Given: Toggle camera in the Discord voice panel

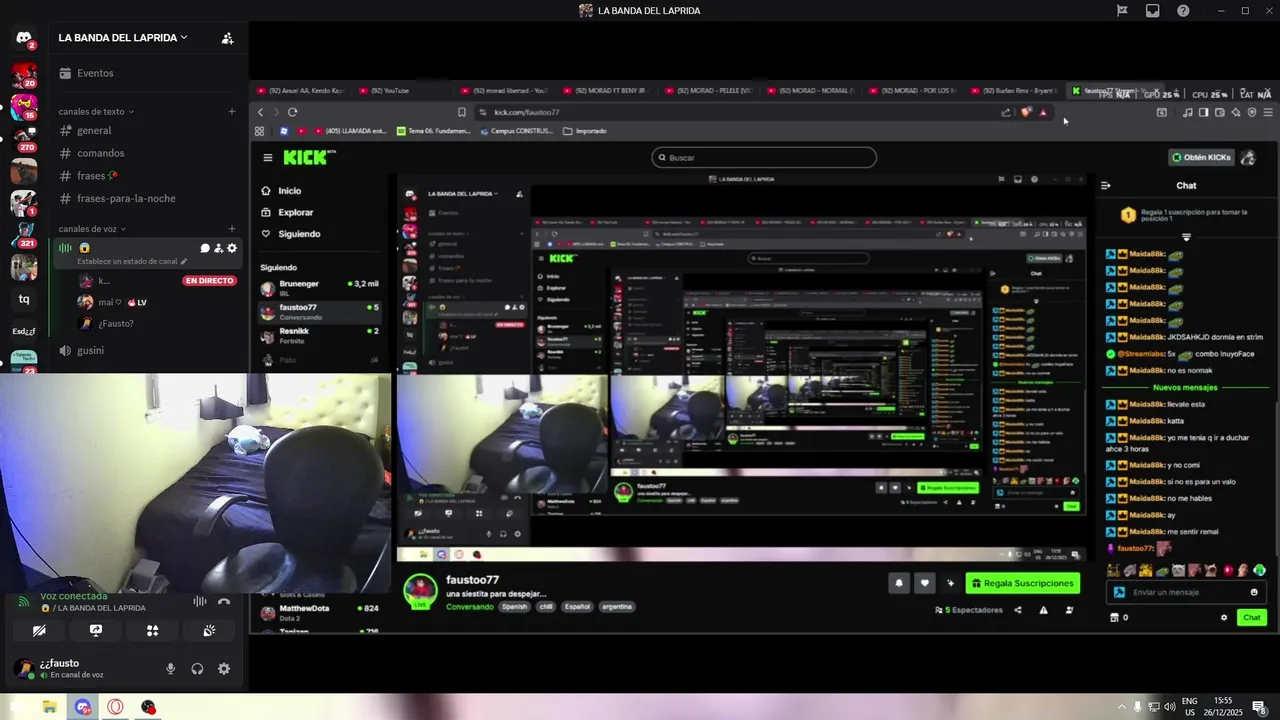Looking at the screenshot, I should tap(39, 631).
